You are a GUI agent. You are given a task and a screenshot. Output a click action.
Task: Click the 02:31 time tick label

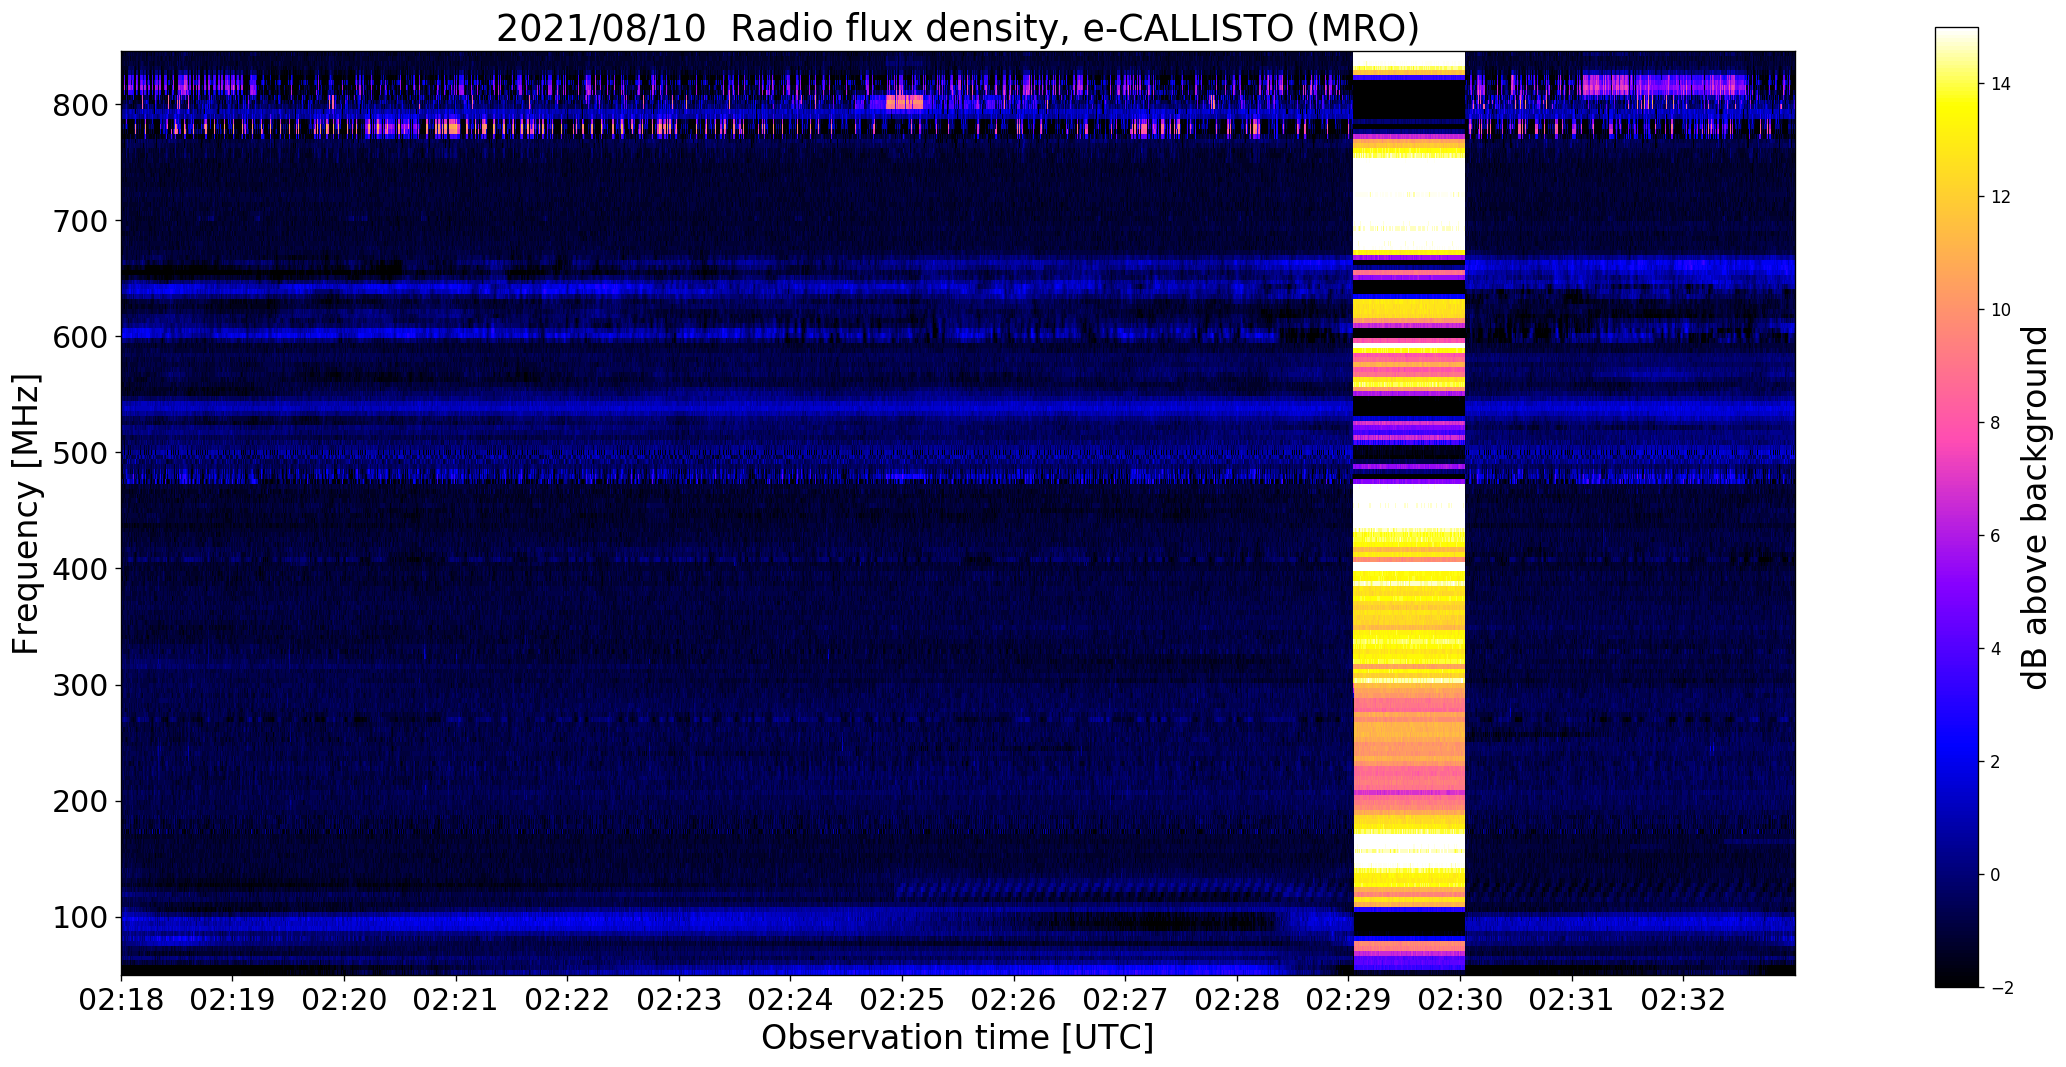pyautogui.click(x=1573, y=1000)
